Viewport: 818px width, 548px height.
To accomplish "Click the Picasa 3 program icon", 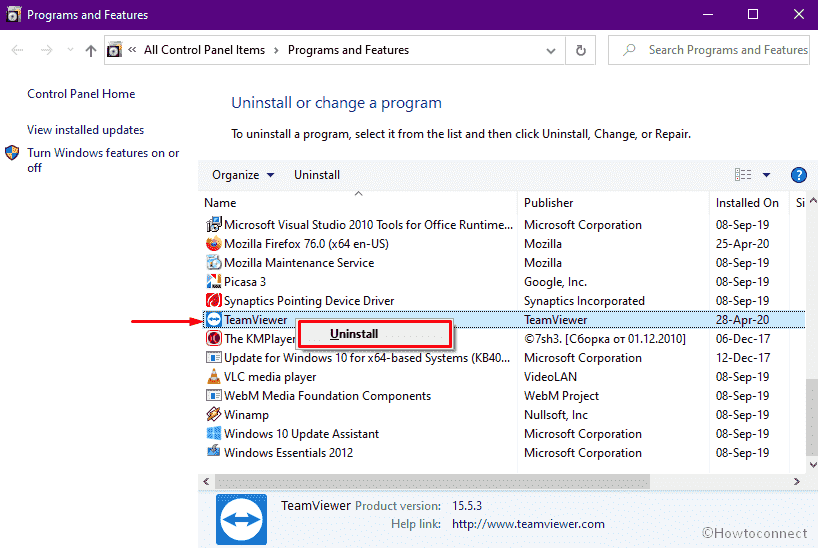I will click(213, 282).
